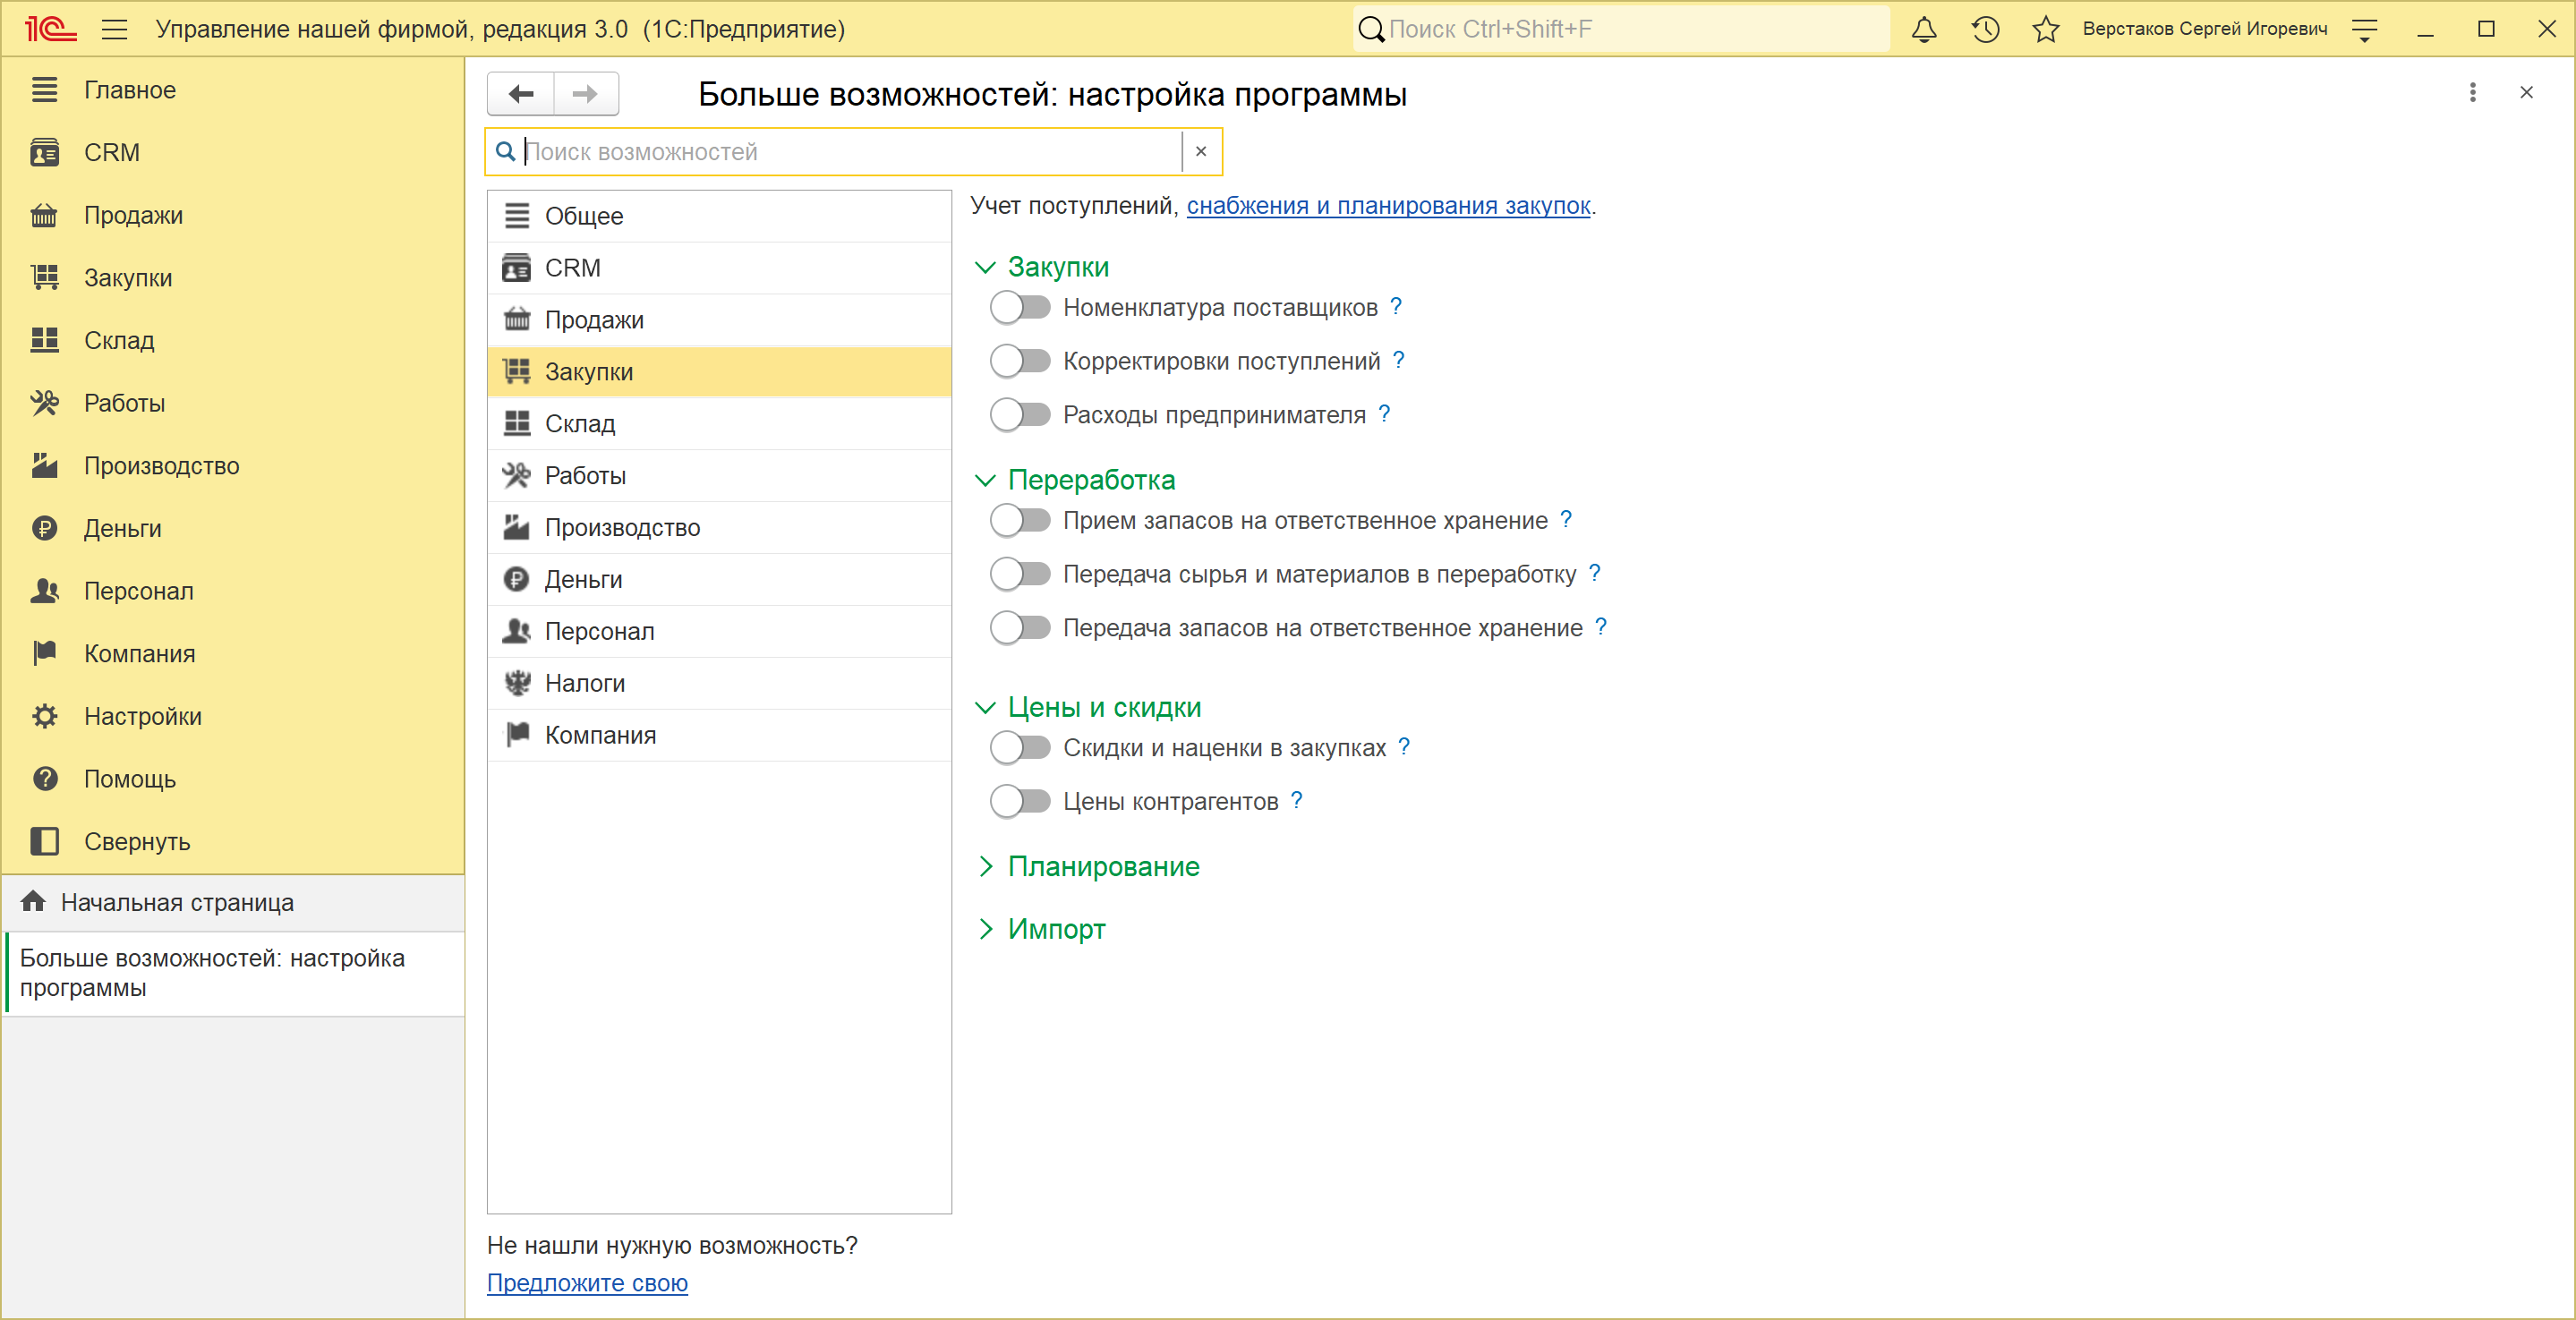Click the help question mark for Расходы предпринимателя
2576x1320 pixels.
(x=1384, y=413)
